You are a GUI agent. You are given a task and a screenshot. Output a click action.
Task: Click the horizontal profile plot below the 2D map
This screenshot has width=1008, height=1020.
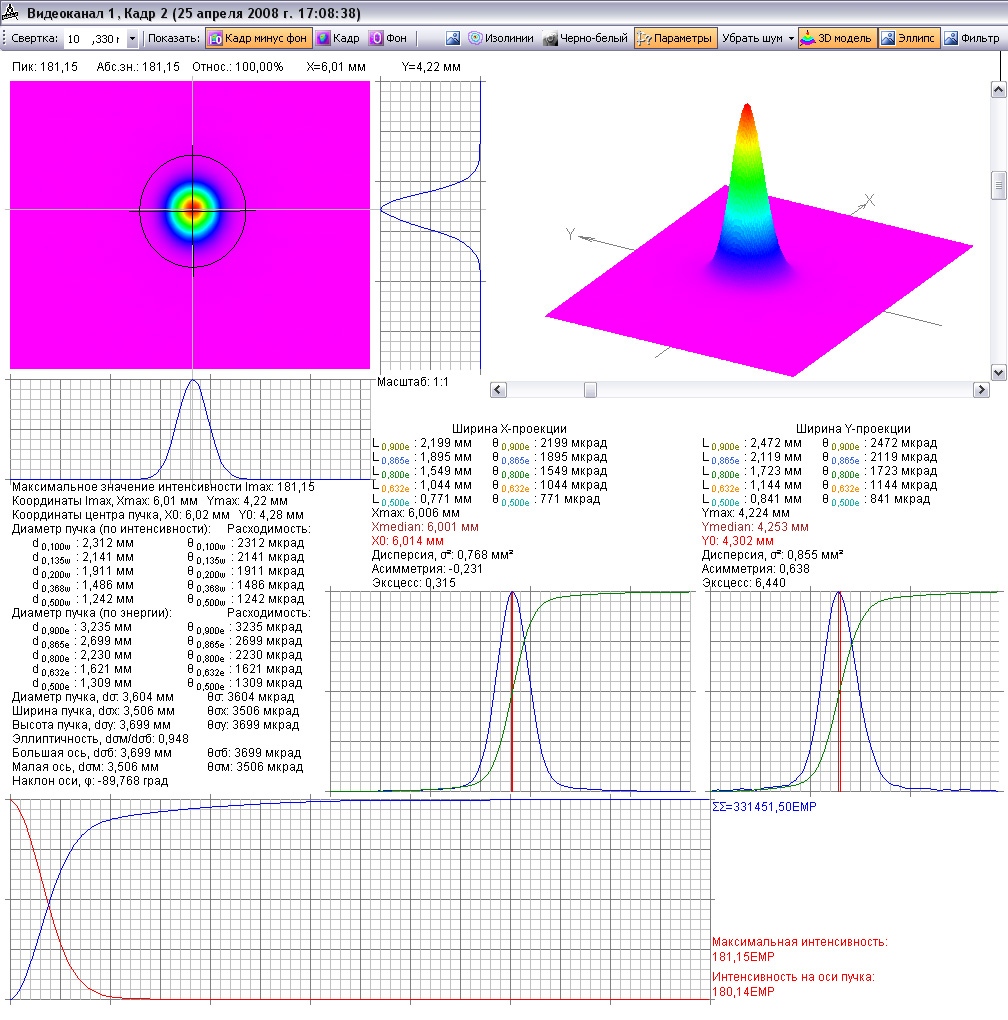tap(190, 429)
